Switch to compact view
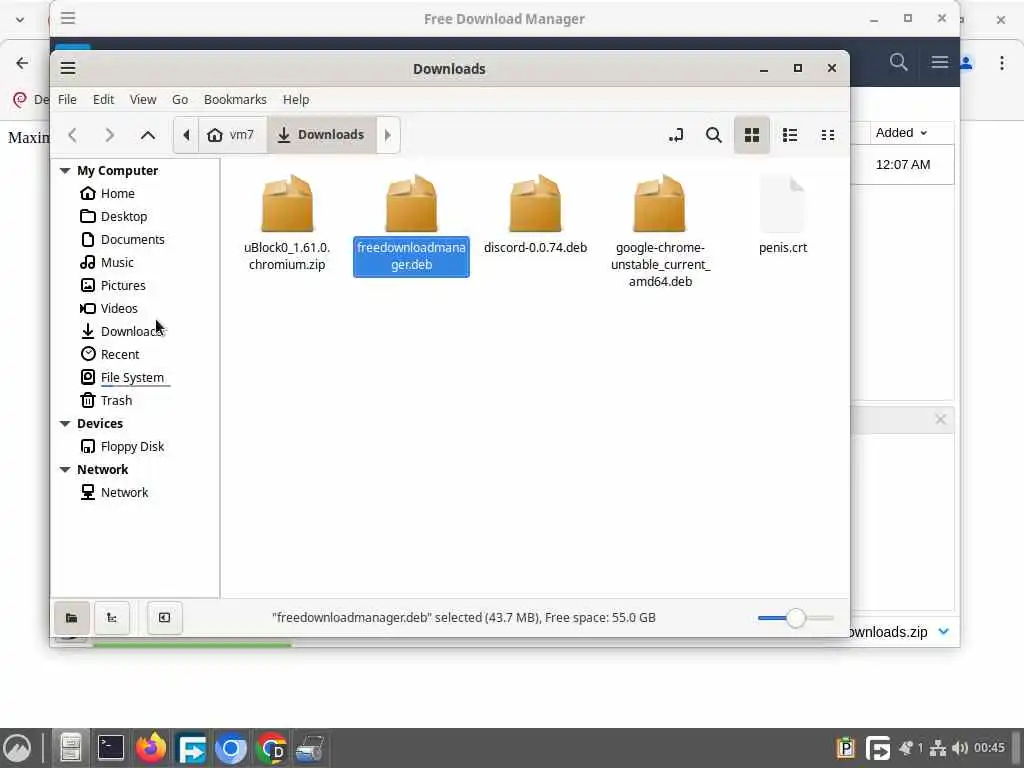The height and width of the screenshot is (768, 1024). (827, 135)
